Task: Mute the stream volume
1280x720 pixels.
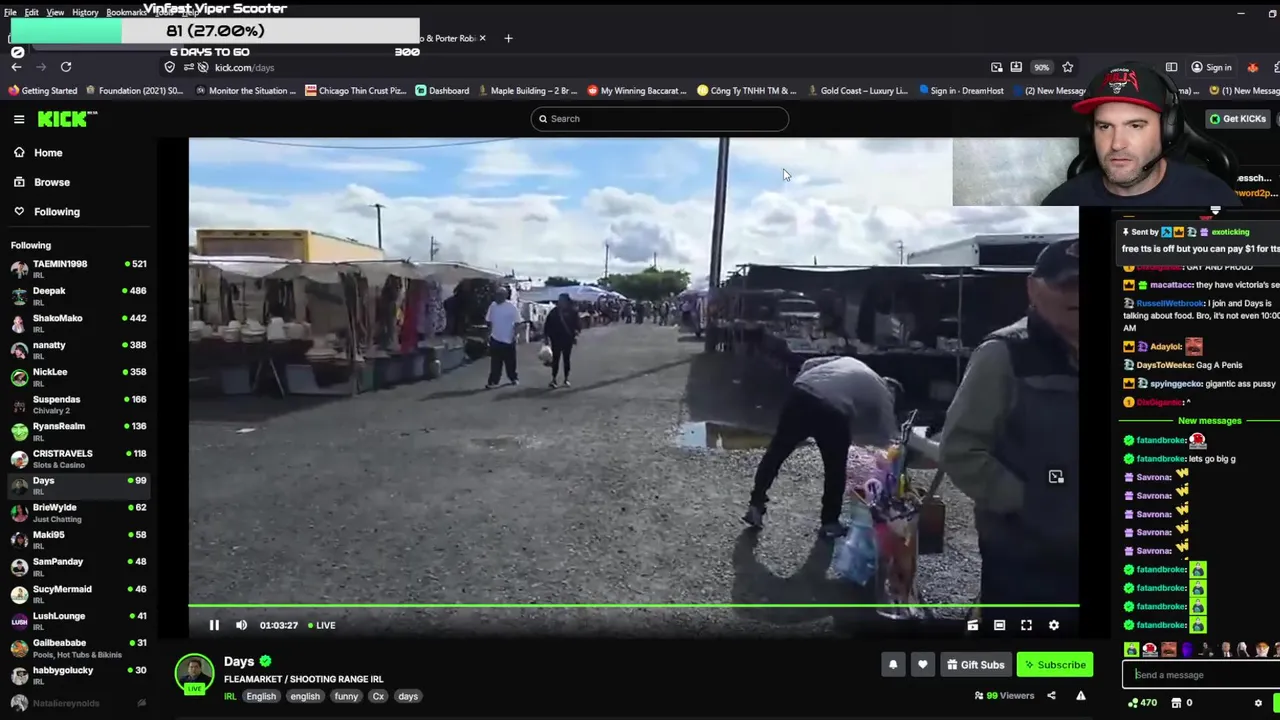Action: (x=241, y=625)
